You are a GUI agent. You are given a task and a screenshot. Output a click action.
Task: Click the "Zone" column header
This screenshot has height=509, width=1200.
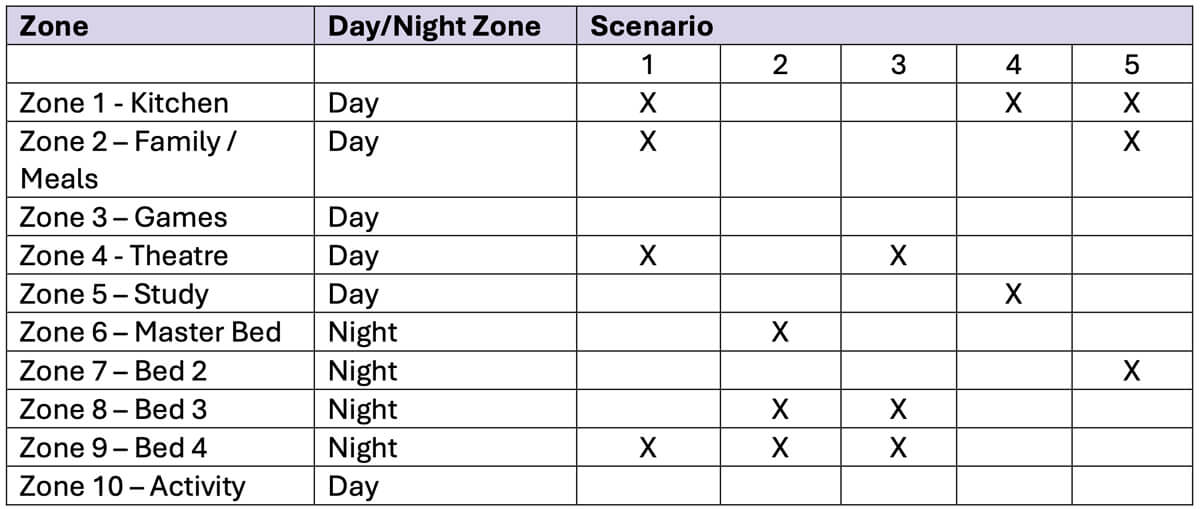point(54,26)
